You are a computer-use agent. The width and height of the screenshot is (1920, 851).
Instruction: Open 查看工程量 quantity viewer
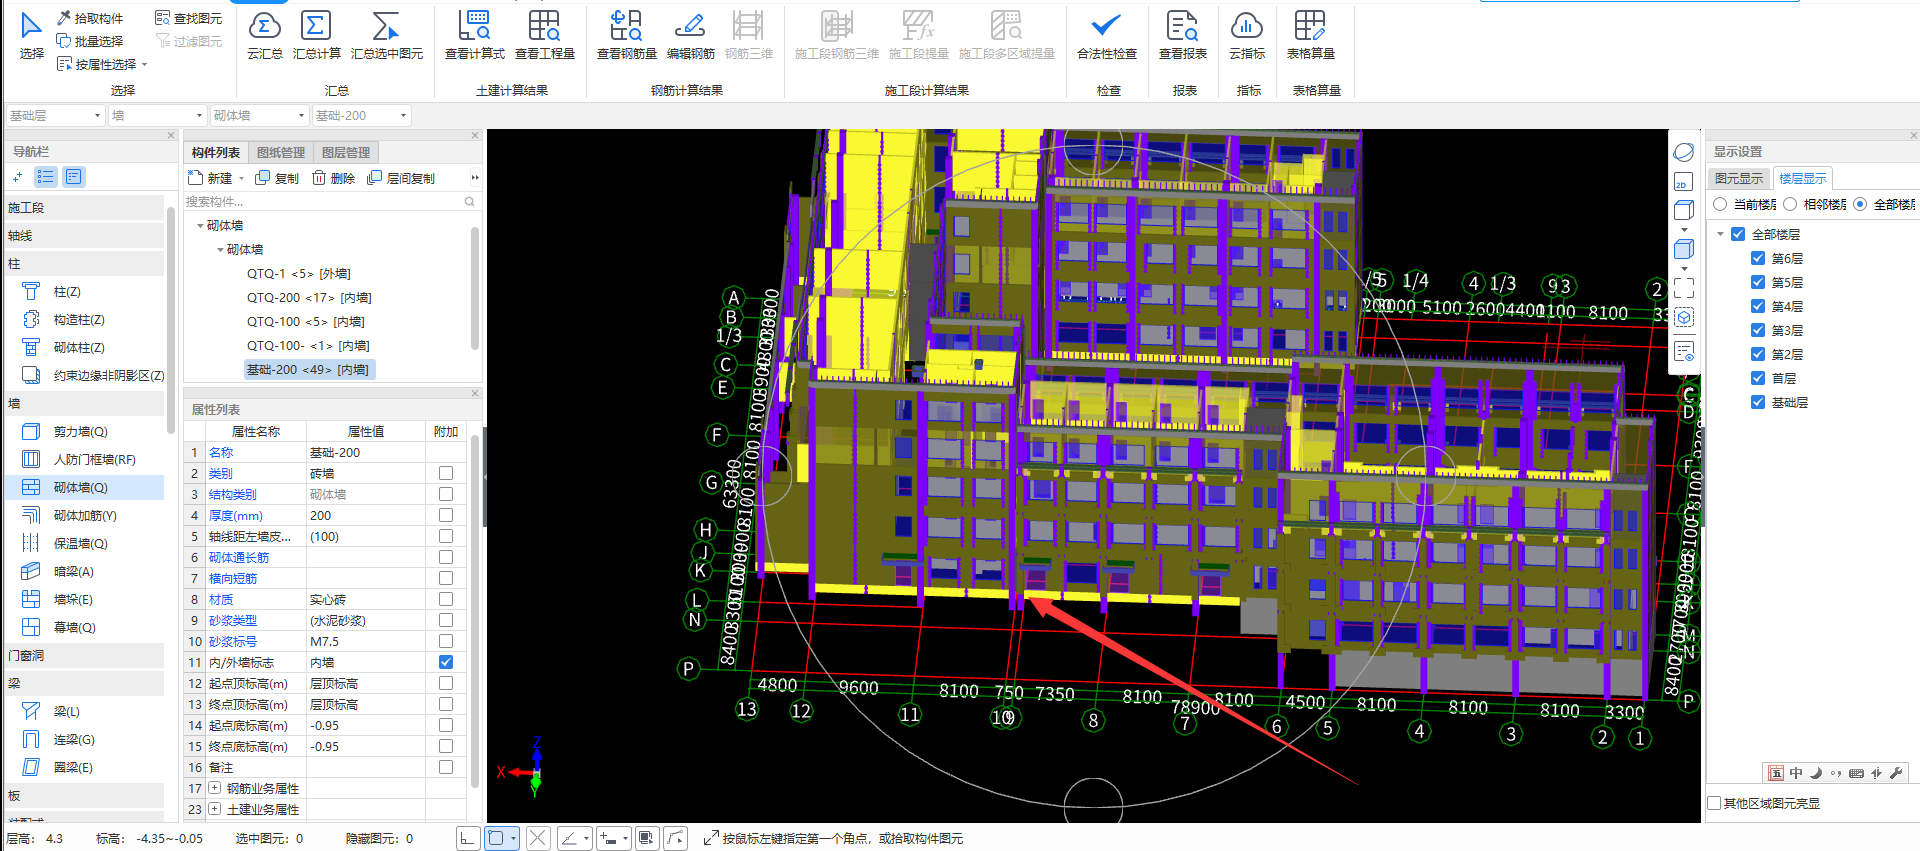545,36
